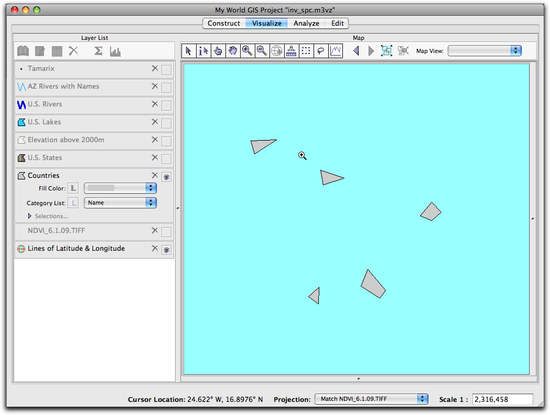Switch to the Edit tab
Screen dimensions: 550x415
[x=337, y=24]
